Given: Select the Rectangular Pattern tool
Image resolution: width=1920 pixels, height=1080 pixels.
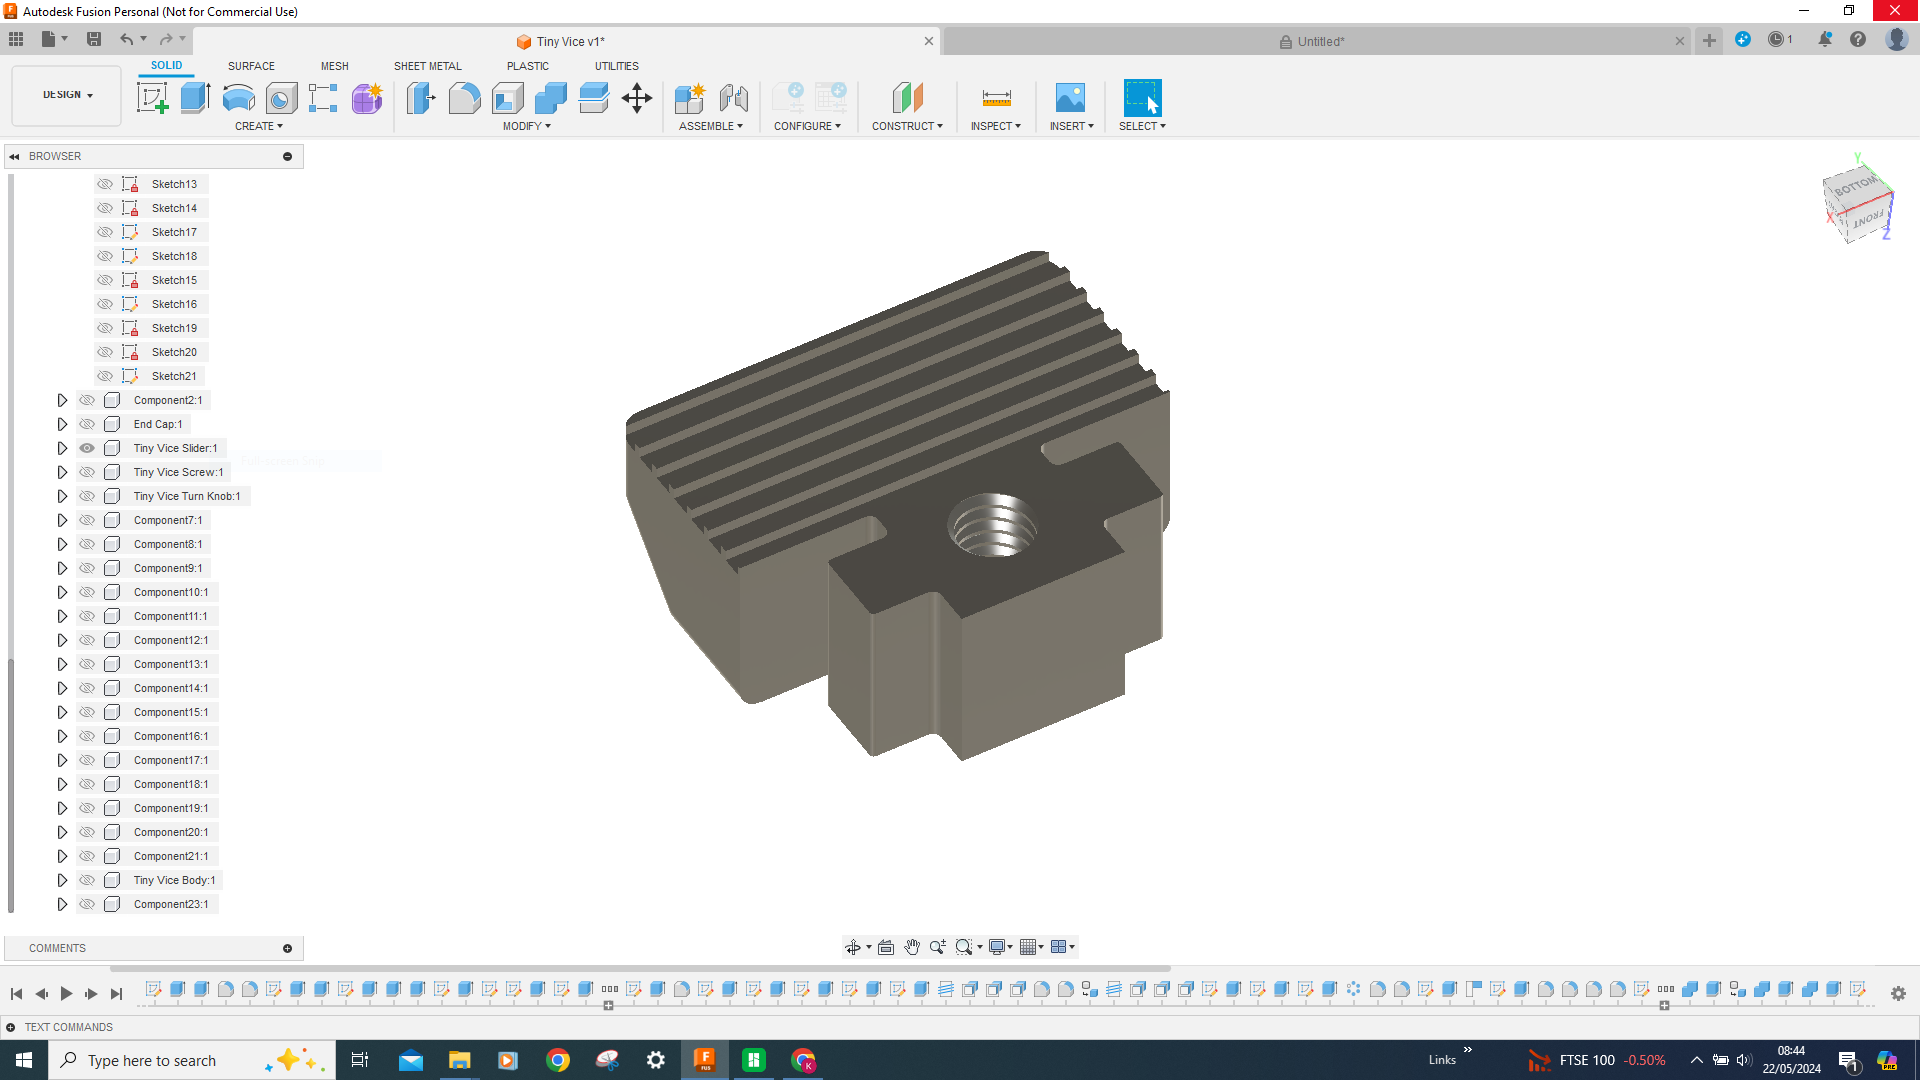Looking at the screenshot, I should tap(323, 98).
